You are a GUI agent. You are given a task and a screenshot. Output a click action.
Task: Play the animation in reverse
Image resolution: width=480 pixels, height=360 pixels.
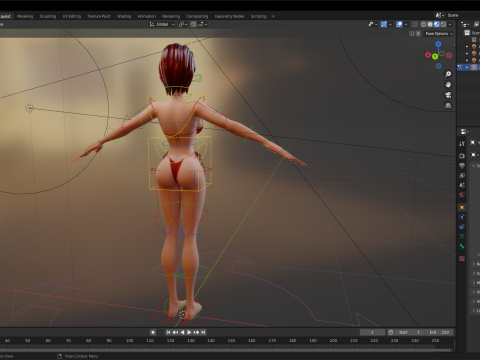point(182,332)
